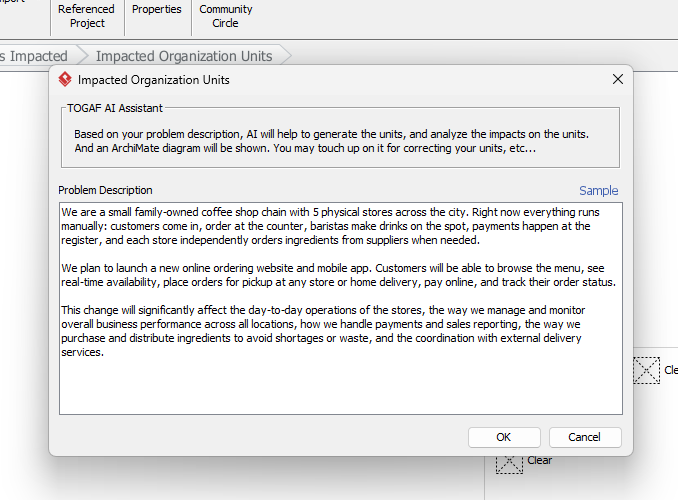Close the Impacted Organization Units dialog

point(617,80)
